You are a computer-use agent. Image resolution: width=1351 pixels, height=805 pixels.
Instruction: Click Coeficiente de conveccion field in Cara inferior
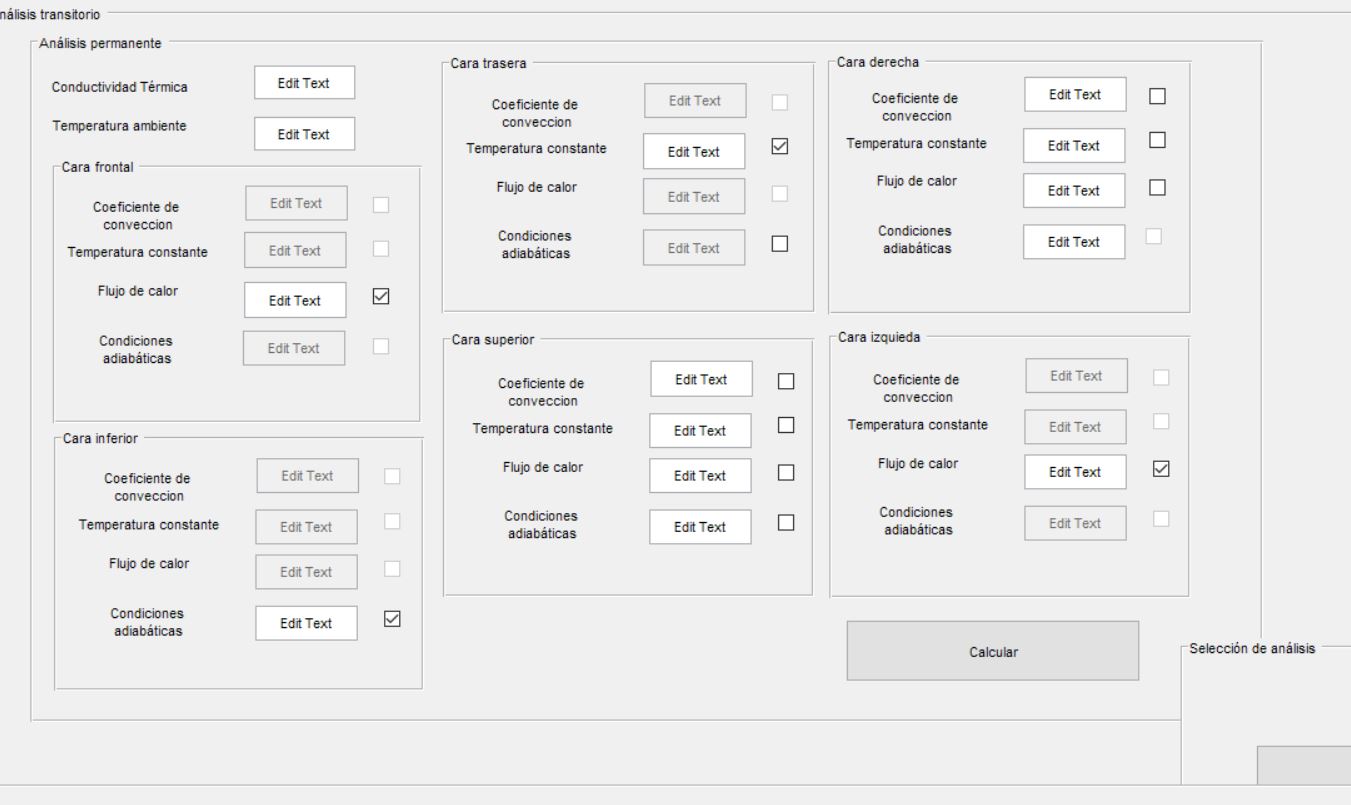[x=308, y=476]
